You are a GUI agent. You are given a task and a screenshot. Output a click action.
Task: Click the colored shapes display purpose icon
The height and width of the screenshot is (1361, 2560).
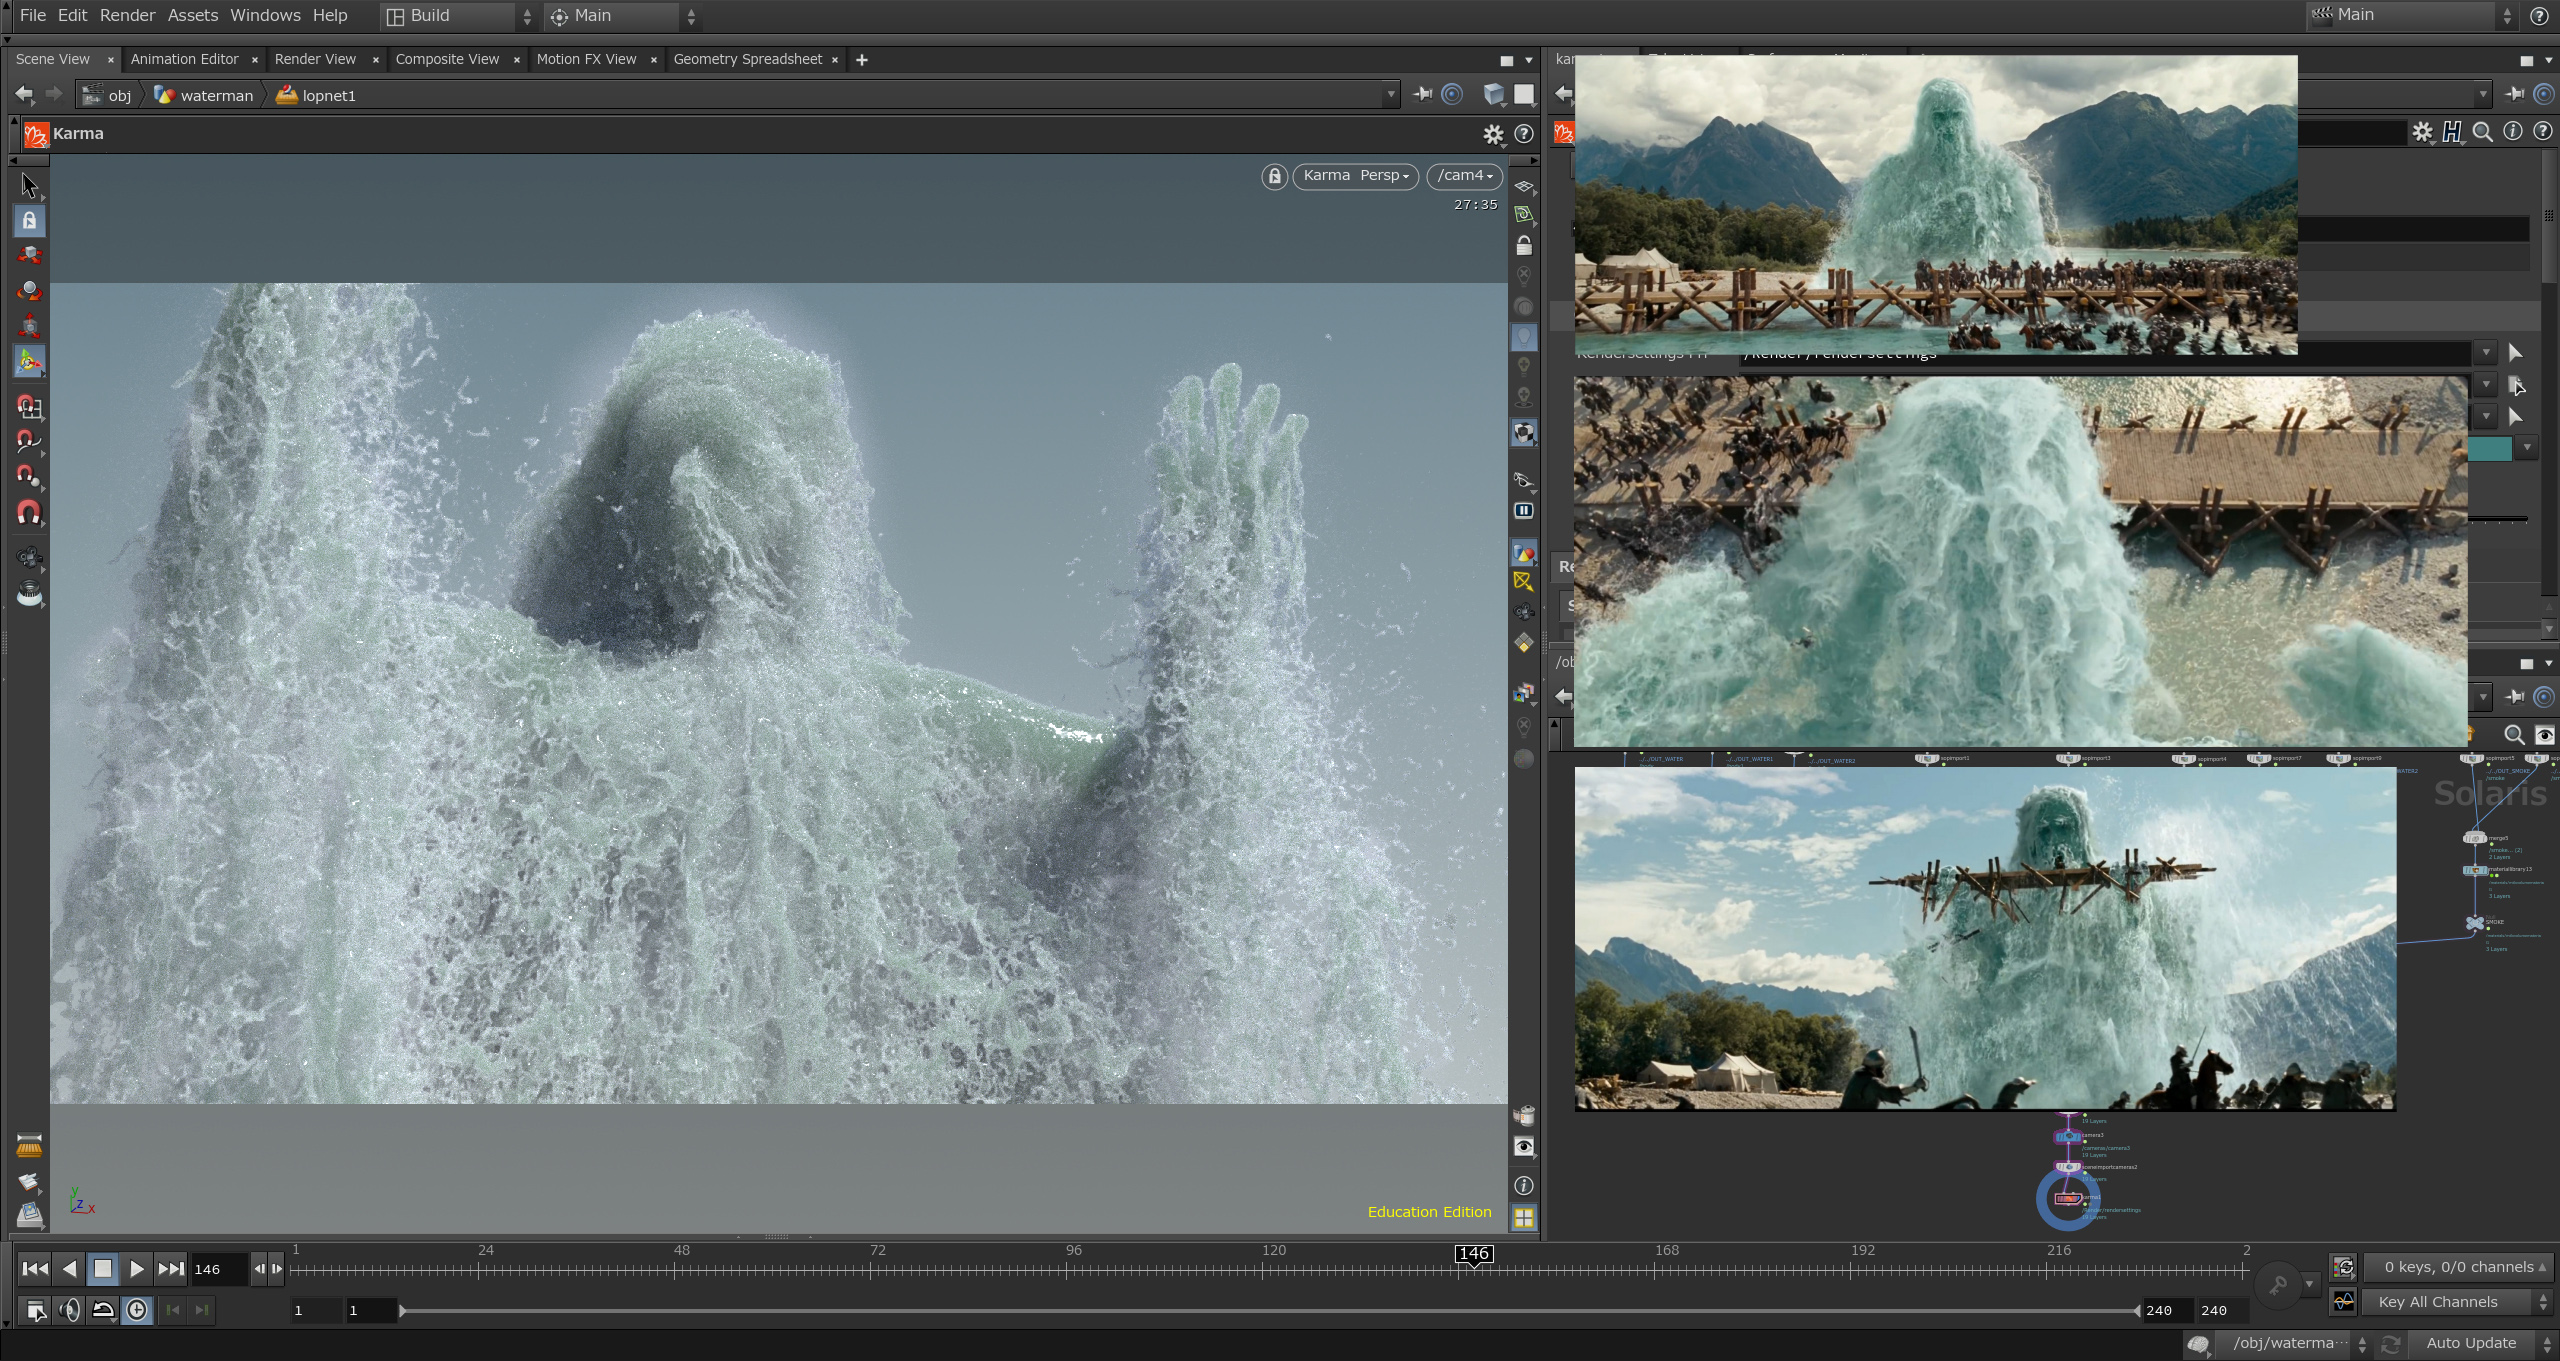[x=1523, y=553]
